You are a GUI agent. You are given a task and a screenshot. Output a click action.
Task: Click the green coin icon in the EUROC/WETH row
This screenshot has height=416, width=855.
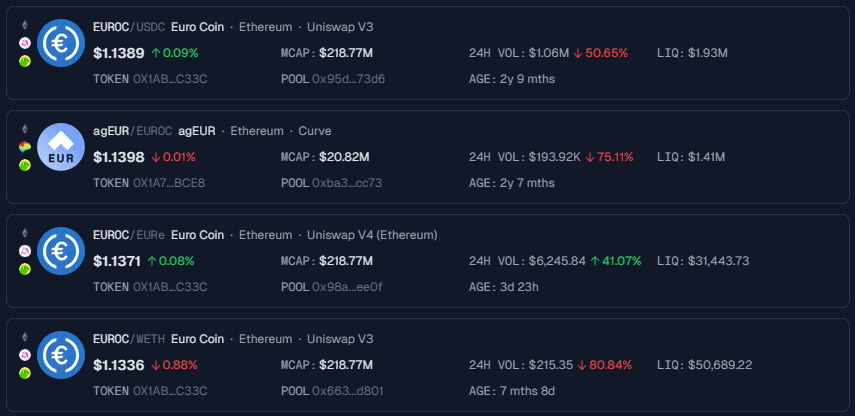25,373
